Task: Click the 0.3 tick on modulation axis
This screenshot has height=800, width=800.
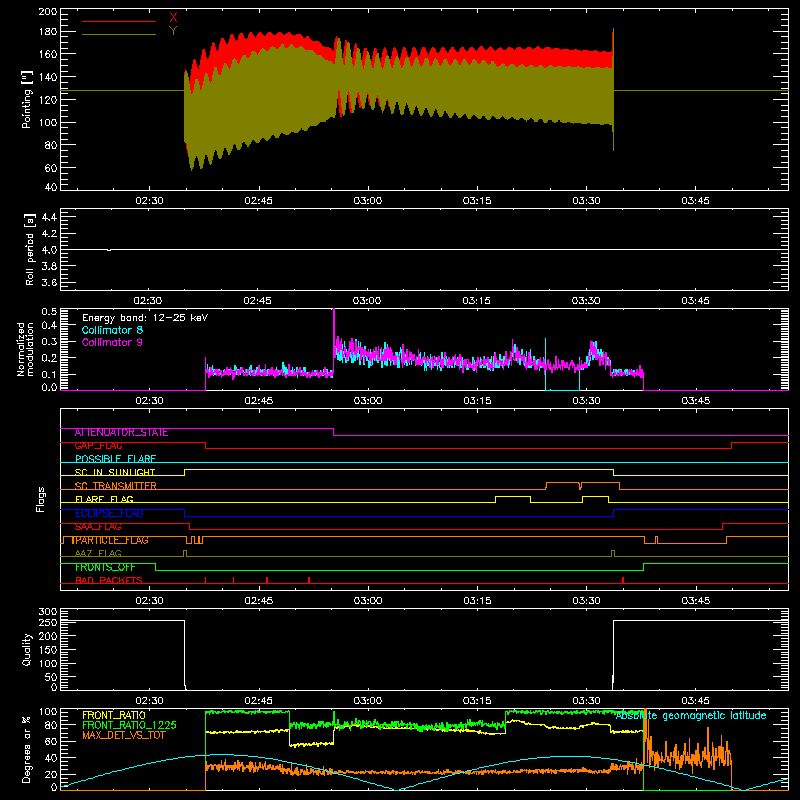Action: [x=49, y=342]
